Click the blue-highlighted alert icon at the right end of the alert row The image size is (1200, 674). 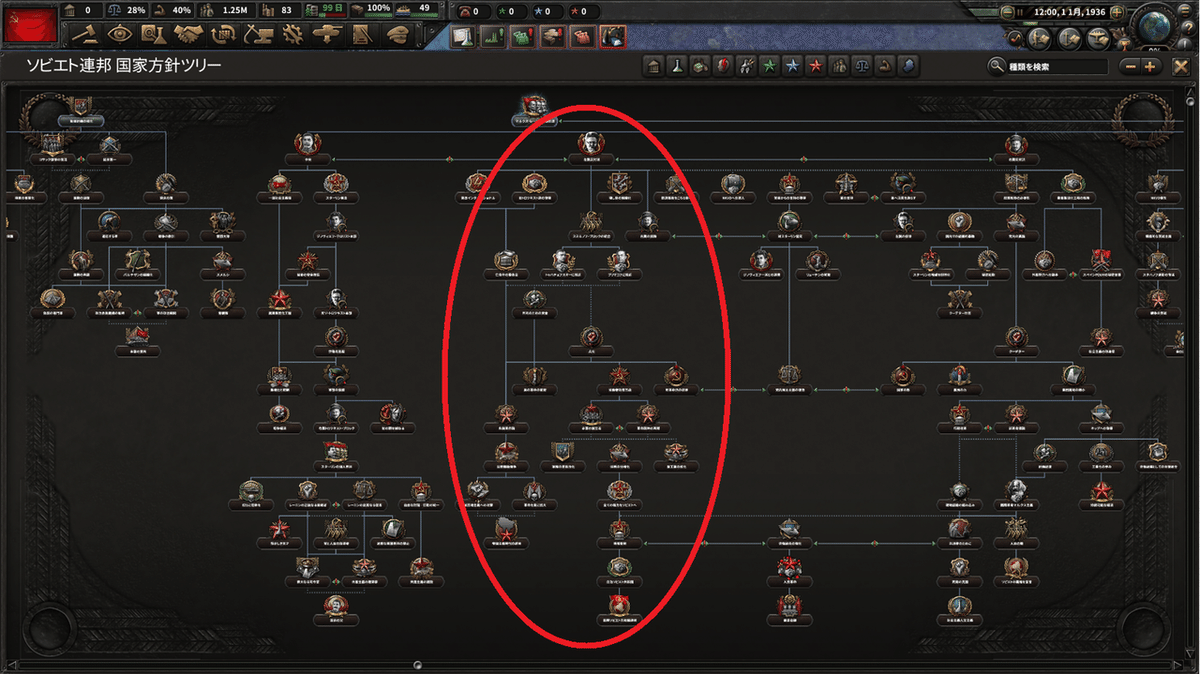click(612, 36)
